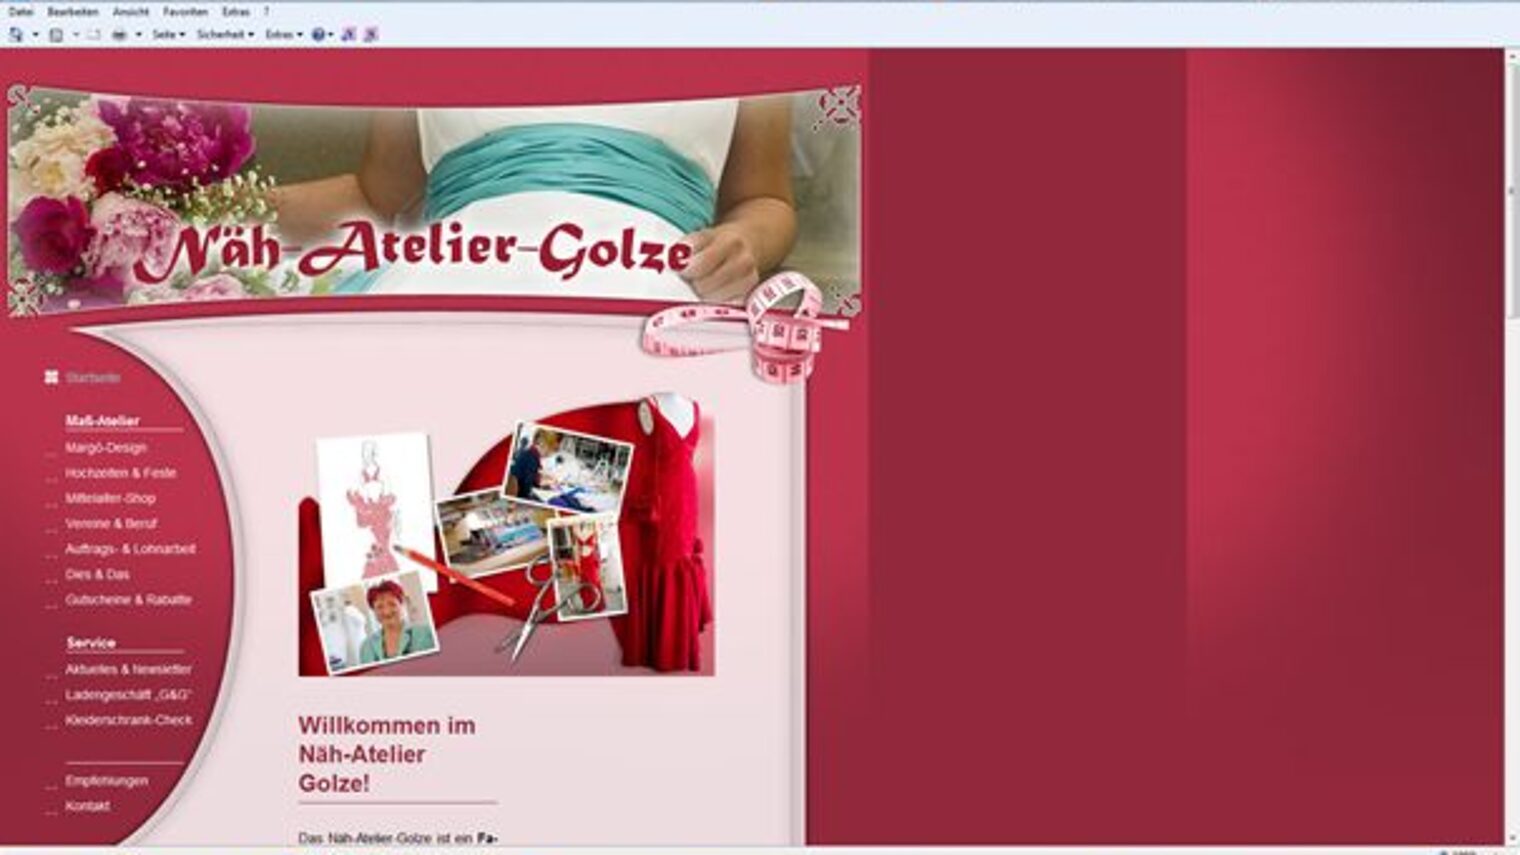
Task: Click the Startseite icon in sidebar
Action: 51,377
